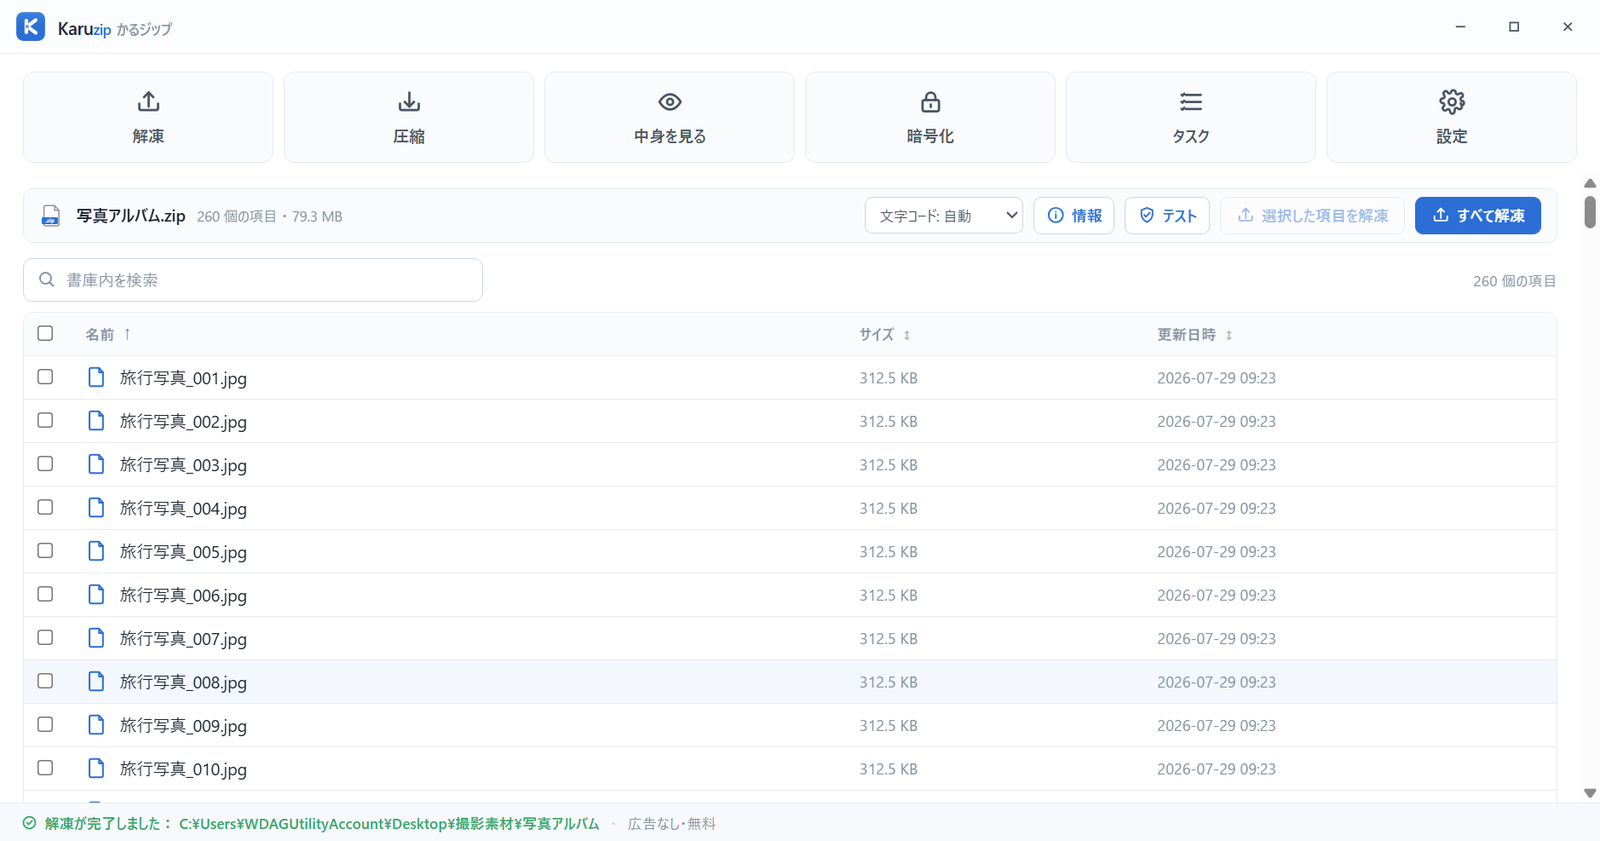The image size is (1600, 841).
Task: Click the file icon of 旅行写真_007.jpg
Action: click(96, 637)
